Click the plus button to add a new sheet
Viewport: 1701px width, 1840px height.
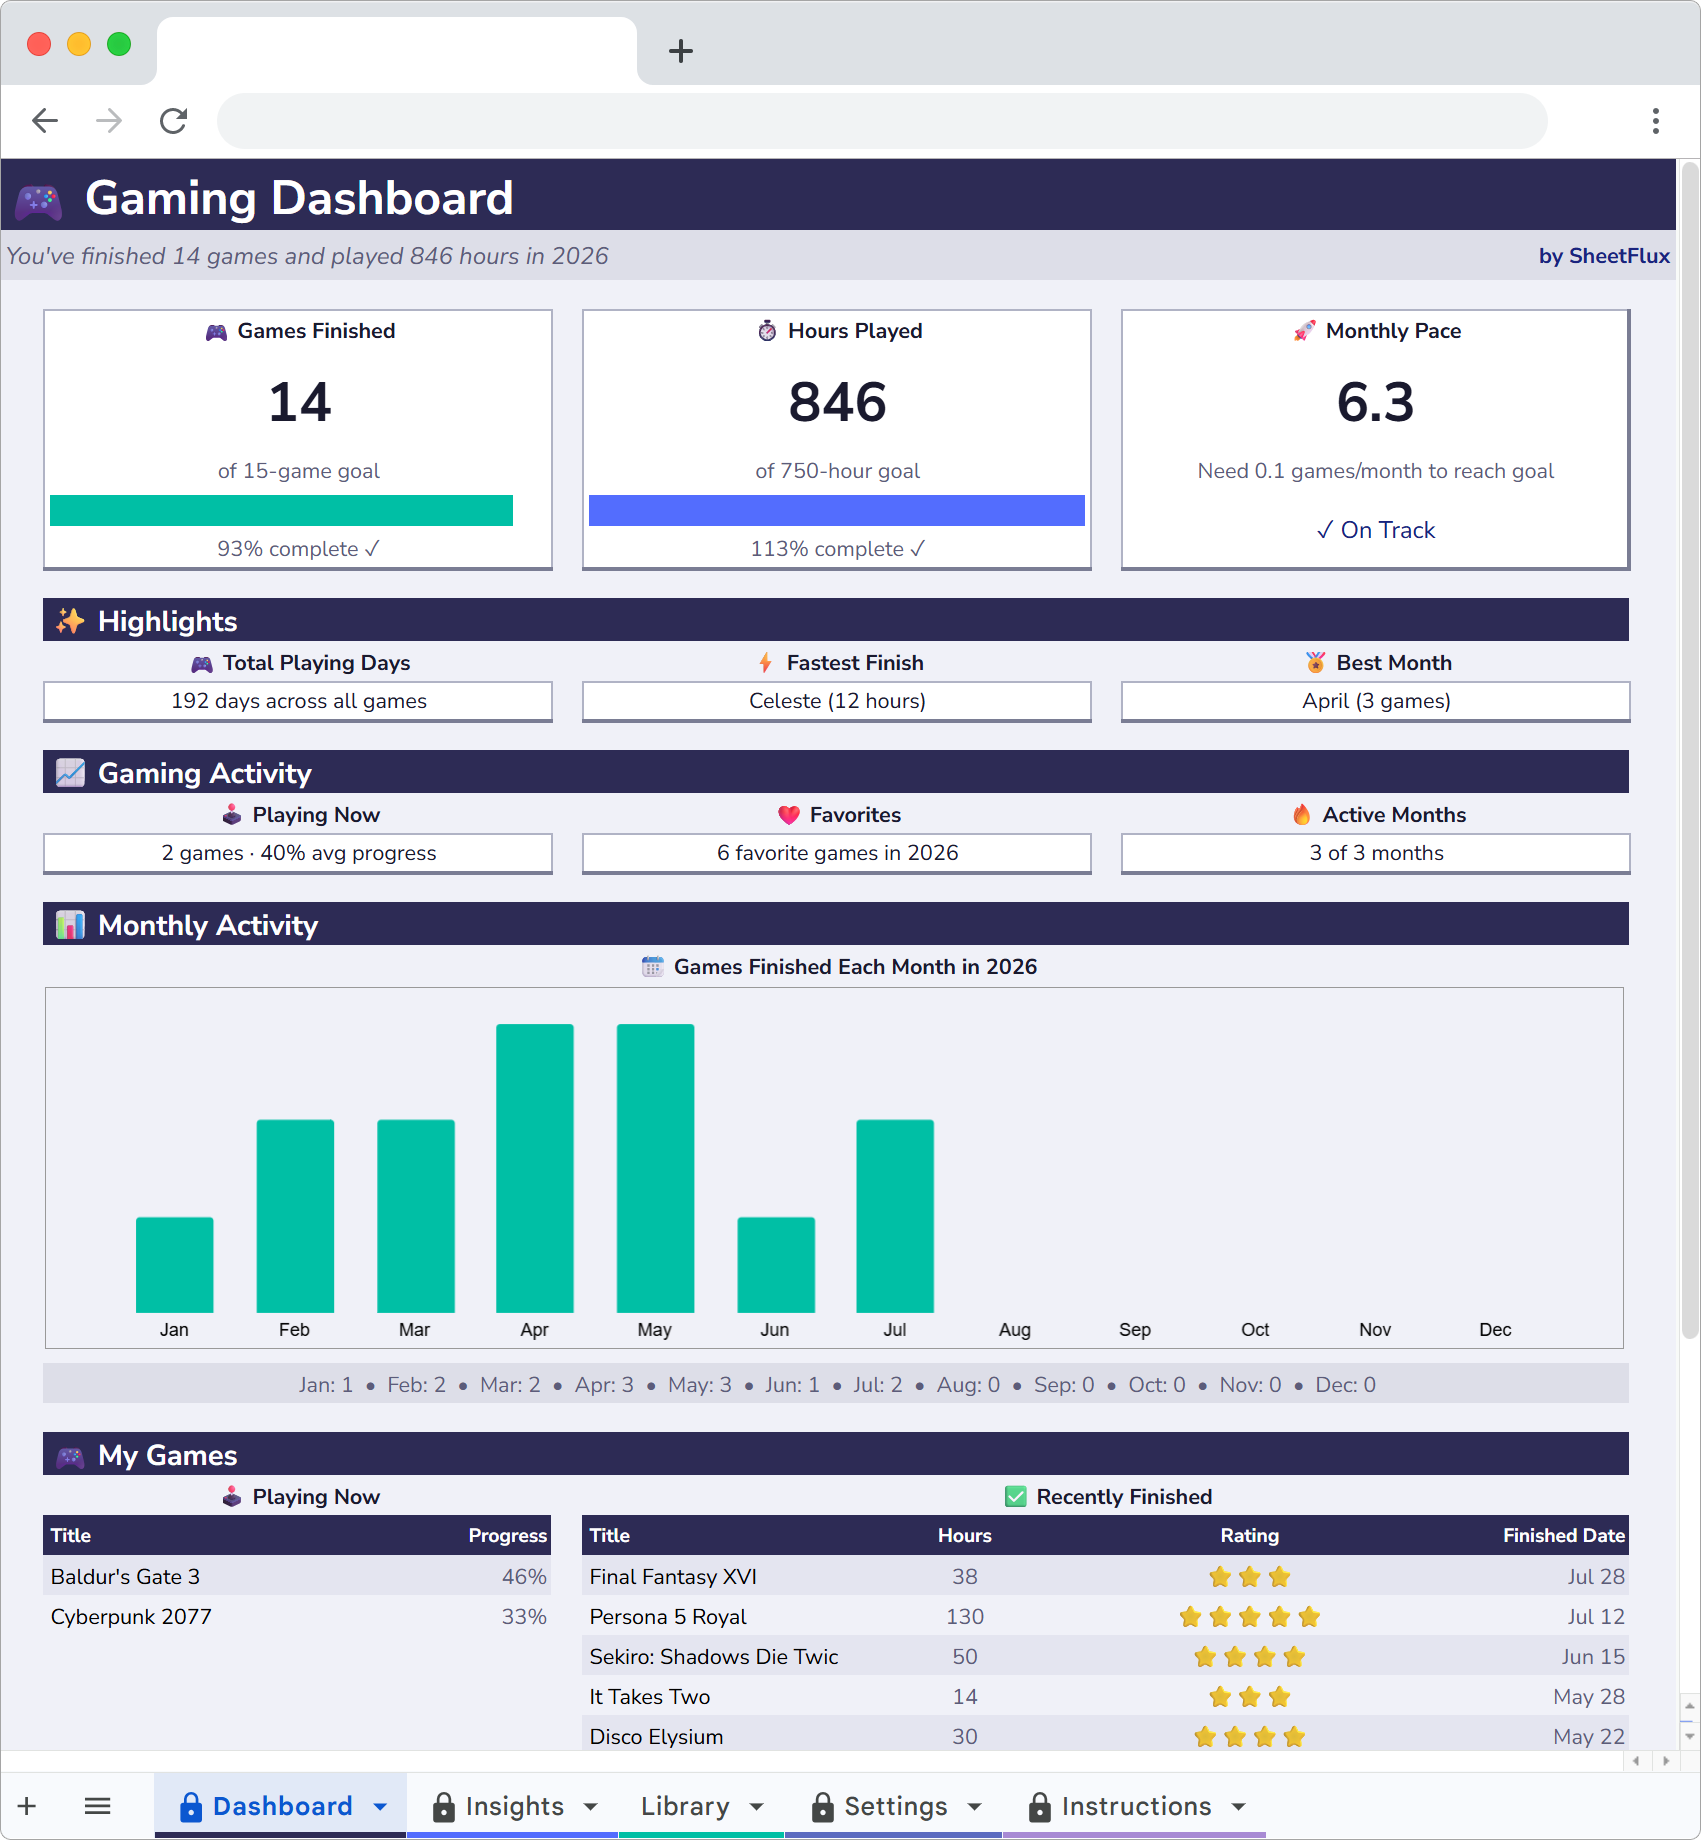(27, 1806)
